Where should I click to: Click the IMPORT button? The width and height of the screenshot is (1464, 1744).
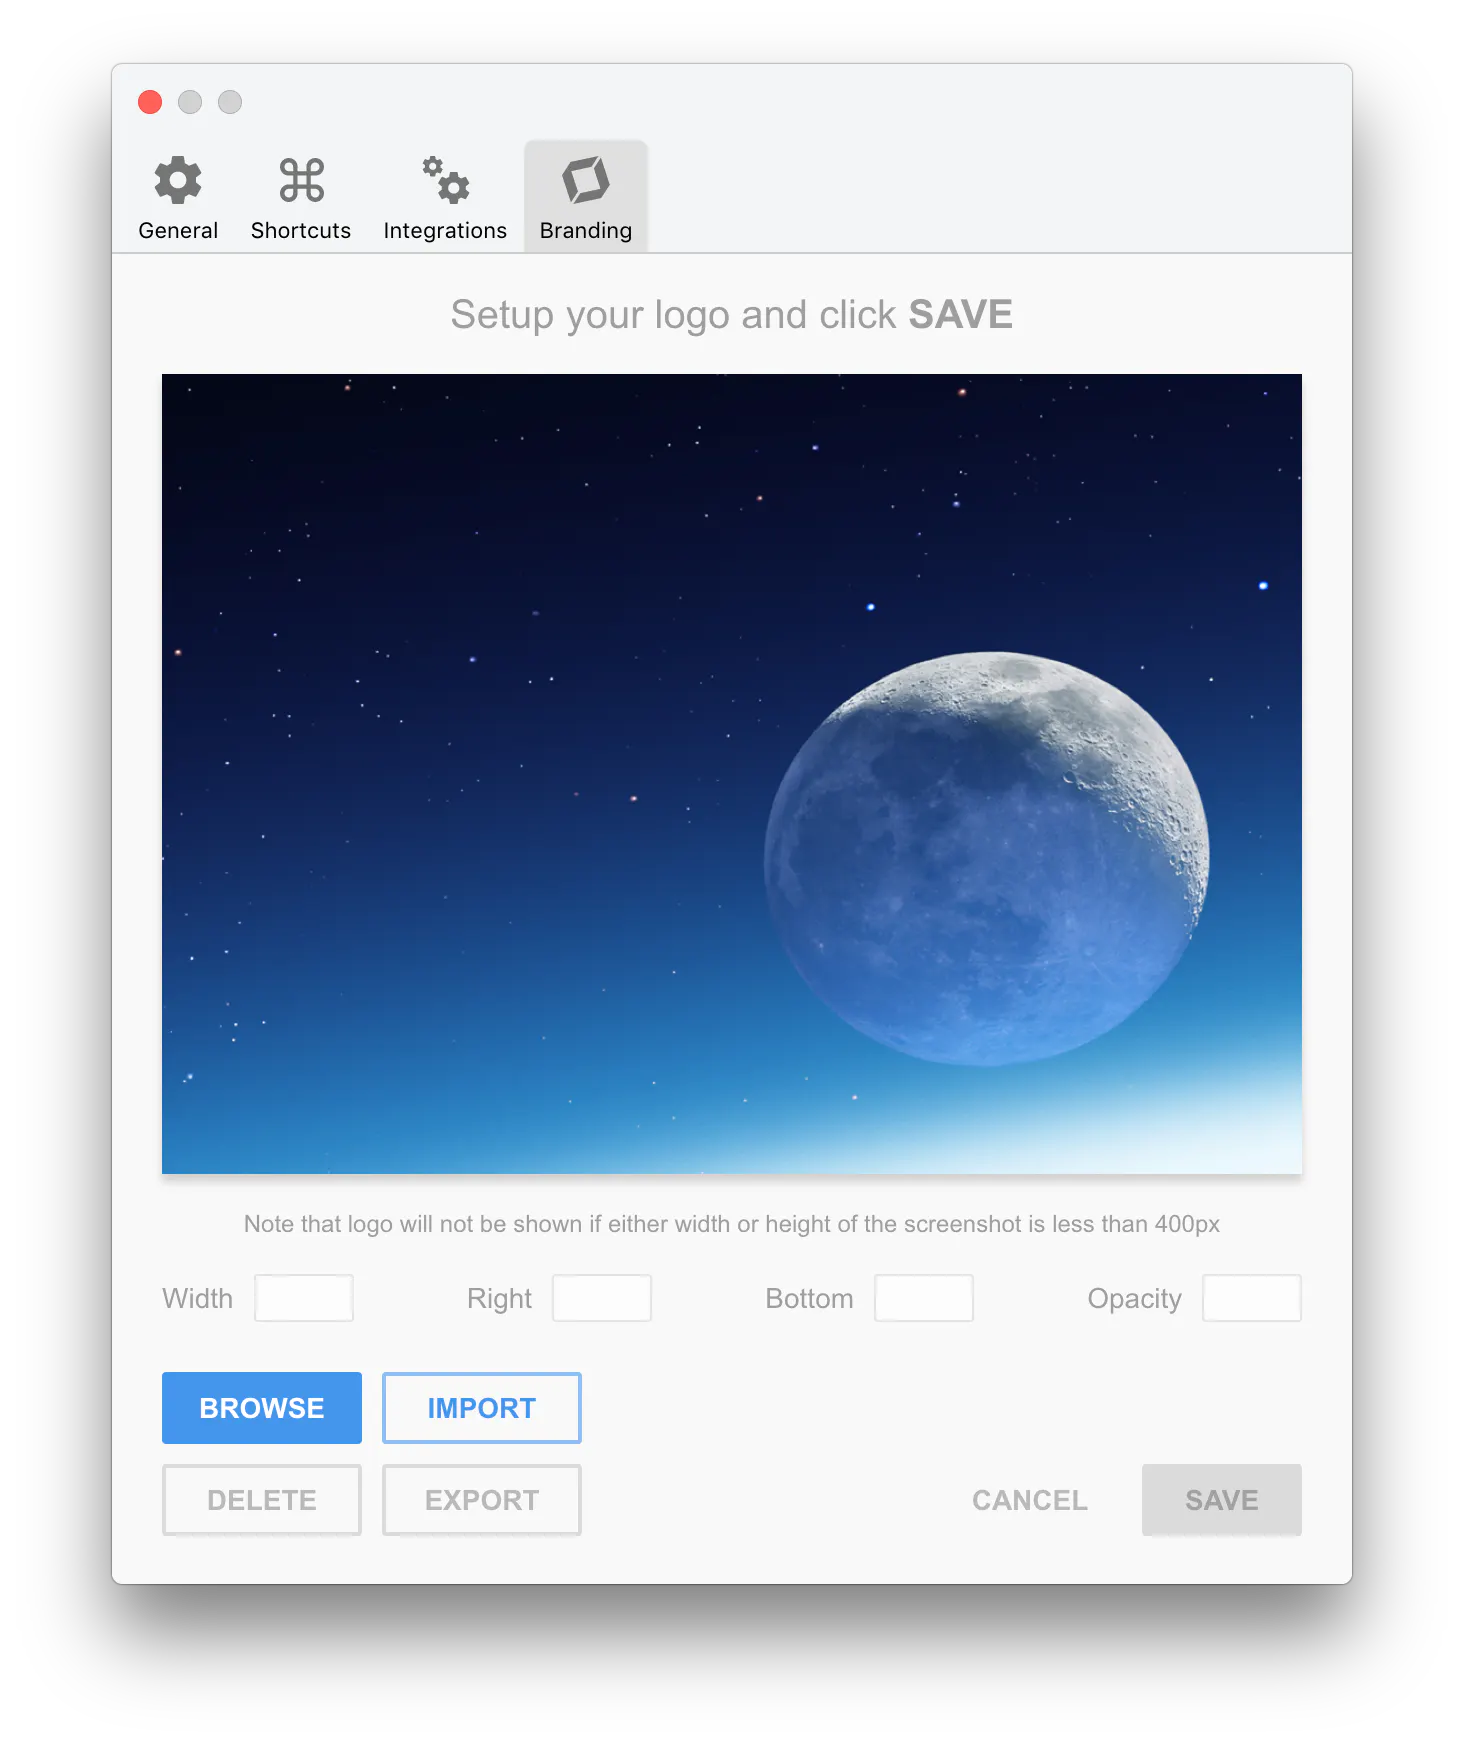pos(482,1408)
